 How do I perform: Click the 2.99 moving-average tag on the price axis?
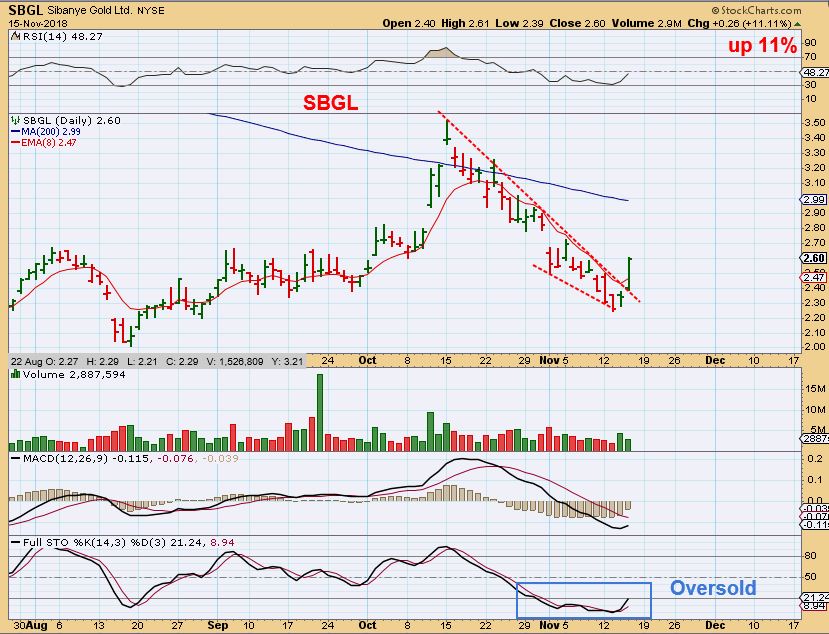tap(814, 199)
